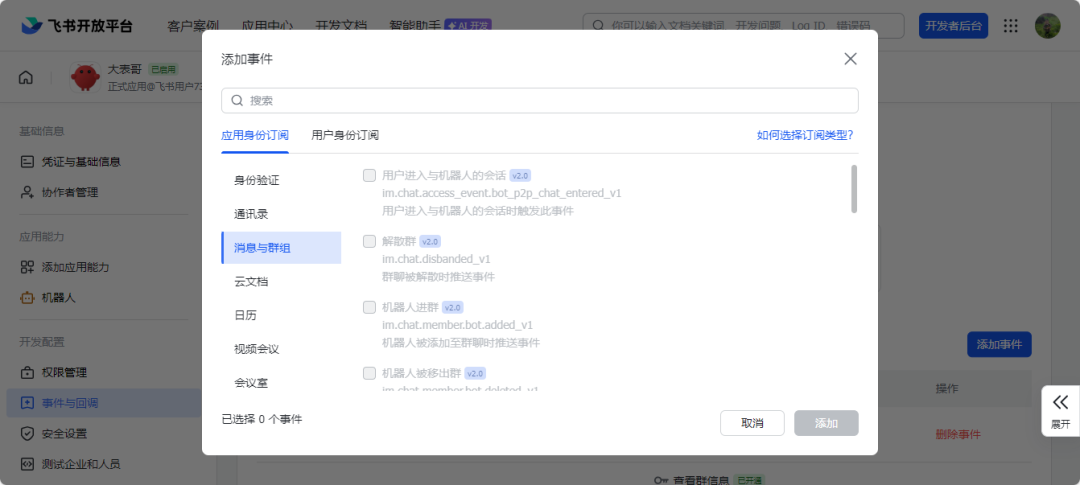The width and height of the screenshot is (1080, 485).
Task: Open 协作者管理 in the sidebar
Action: click(70, 192)
